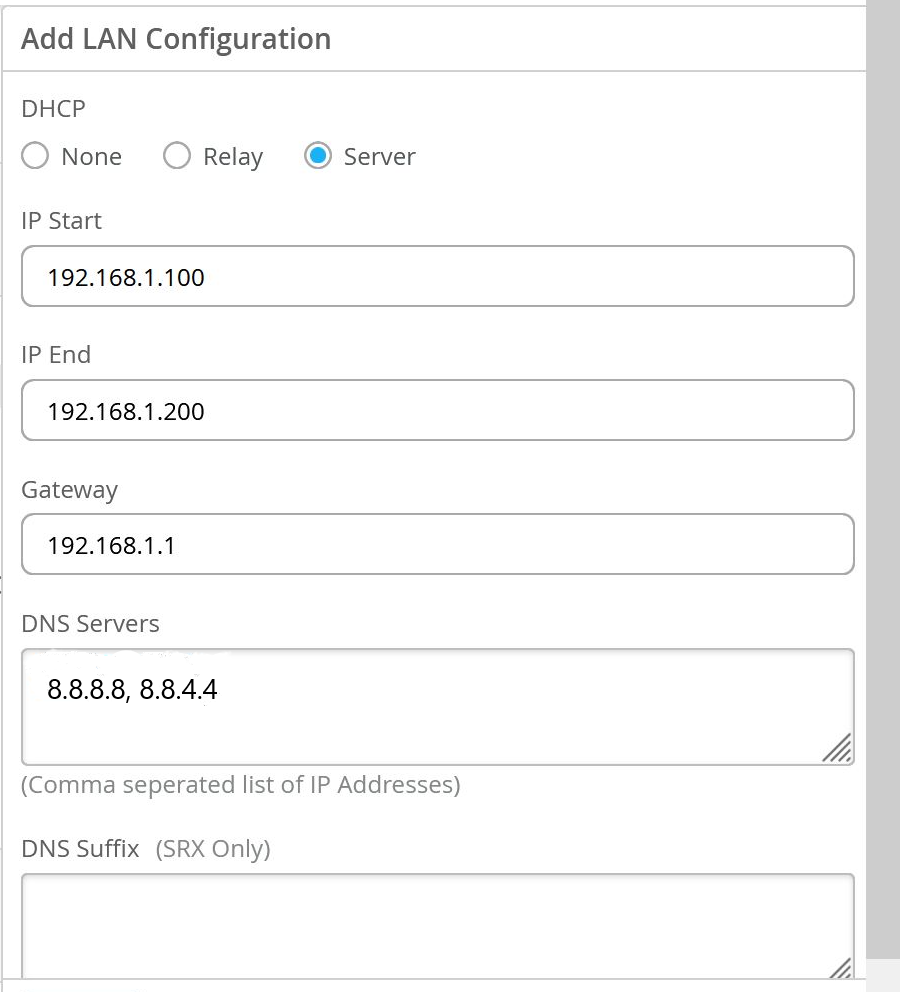Focus the empty DNS Suffix text area
The image size is (900, 992).
(437, 925)
